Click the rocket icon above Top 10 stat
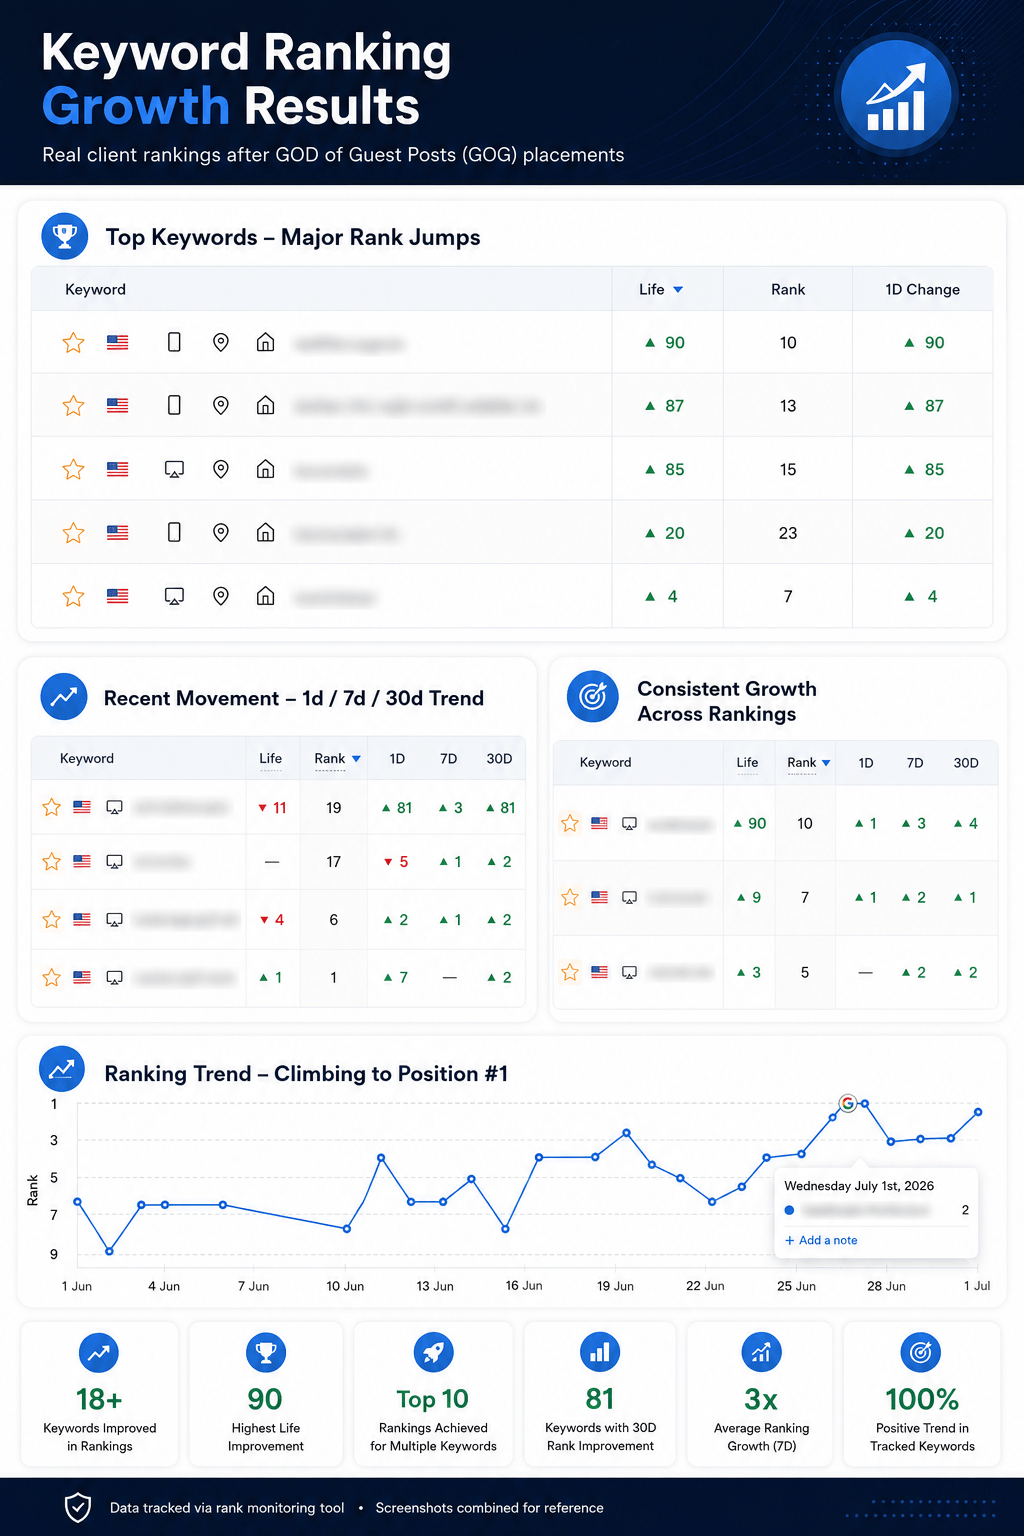The height and width of the screenshot is (1536, 1024). pos(433,1353)
